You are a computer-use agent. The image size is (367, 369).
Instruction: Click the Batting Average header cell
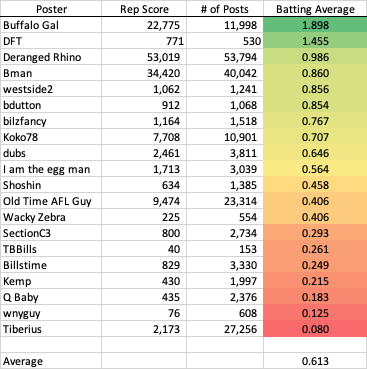(315, 9)
